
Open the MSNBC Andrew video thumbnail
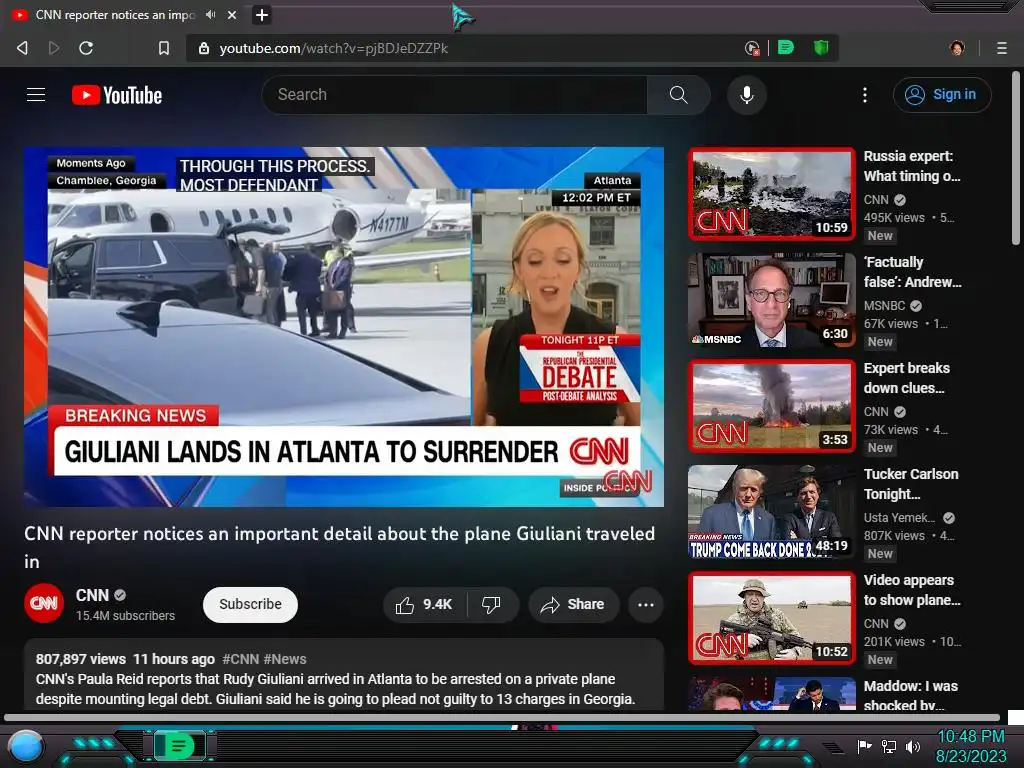[771, 300]
